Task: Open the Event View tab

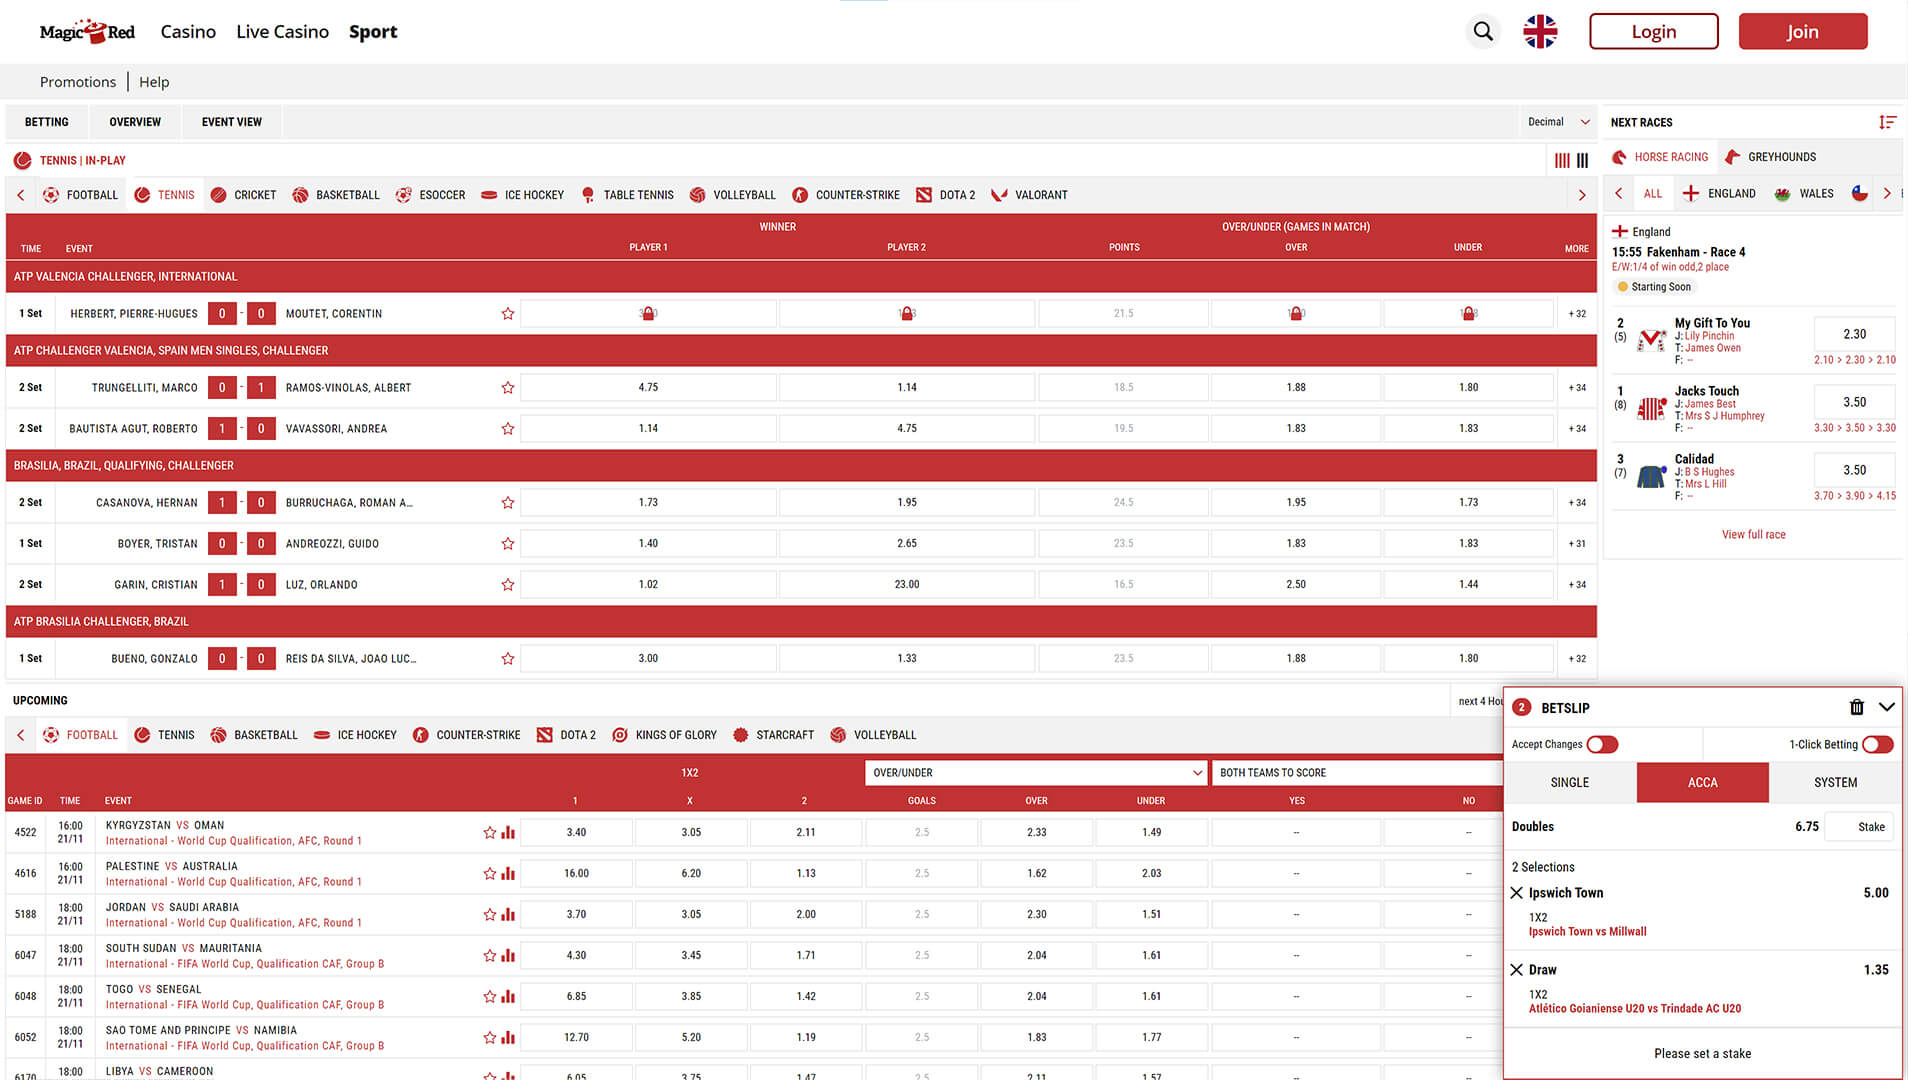Action: click(232, 122)
